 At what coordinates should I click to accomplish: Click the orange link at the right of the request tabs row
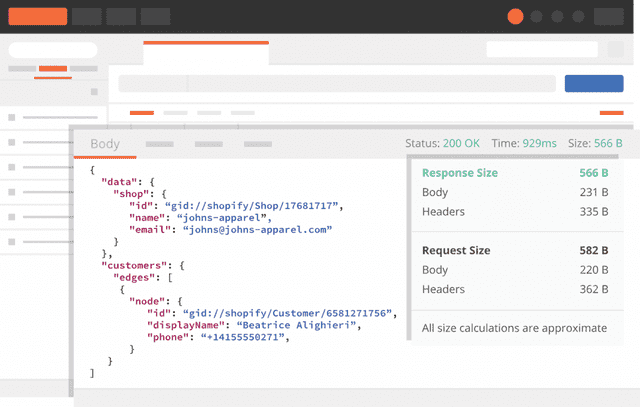(614, 113)
